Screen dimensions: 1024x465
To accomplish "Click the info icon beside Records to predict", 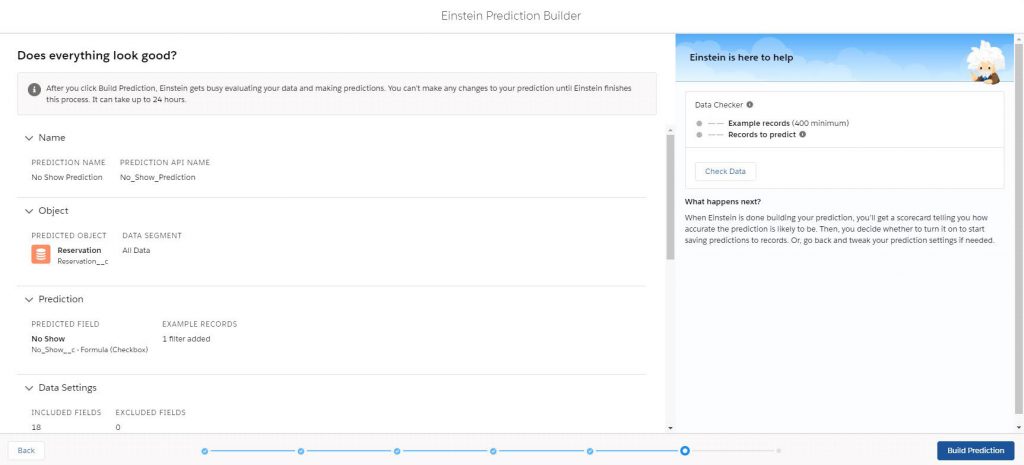I will 803,134.
